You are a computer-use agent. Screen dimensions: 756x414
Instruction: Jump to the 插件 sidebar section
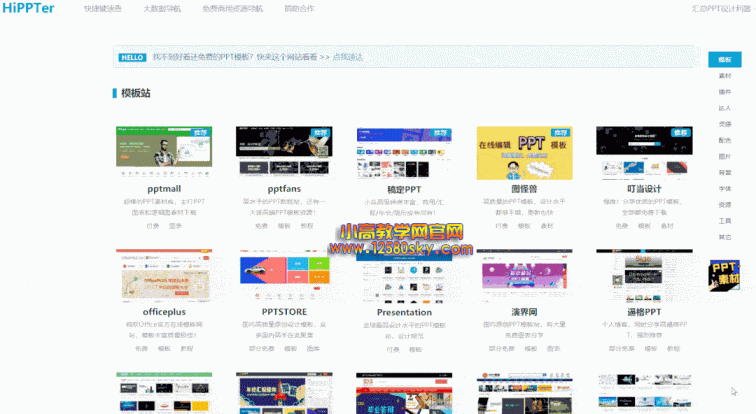click(725, 92)
